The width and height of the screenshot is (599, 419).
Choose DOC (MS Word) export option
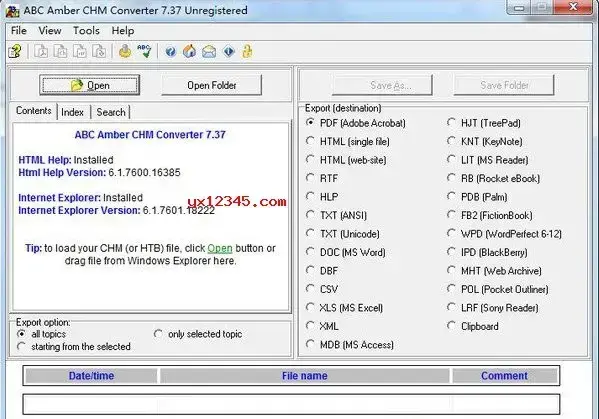point(346,252)
